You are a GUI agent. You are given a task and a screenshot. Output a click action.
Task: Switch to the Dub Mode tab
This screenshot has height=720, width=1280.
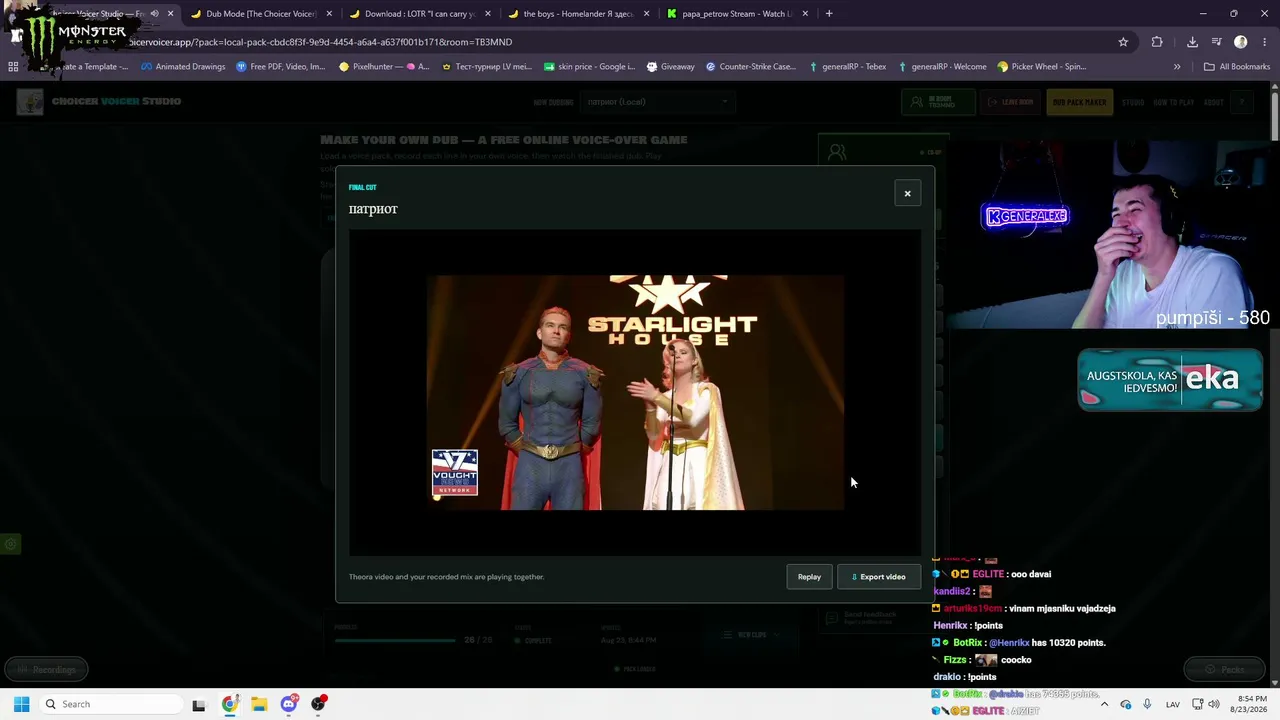(x=260, y=14)
